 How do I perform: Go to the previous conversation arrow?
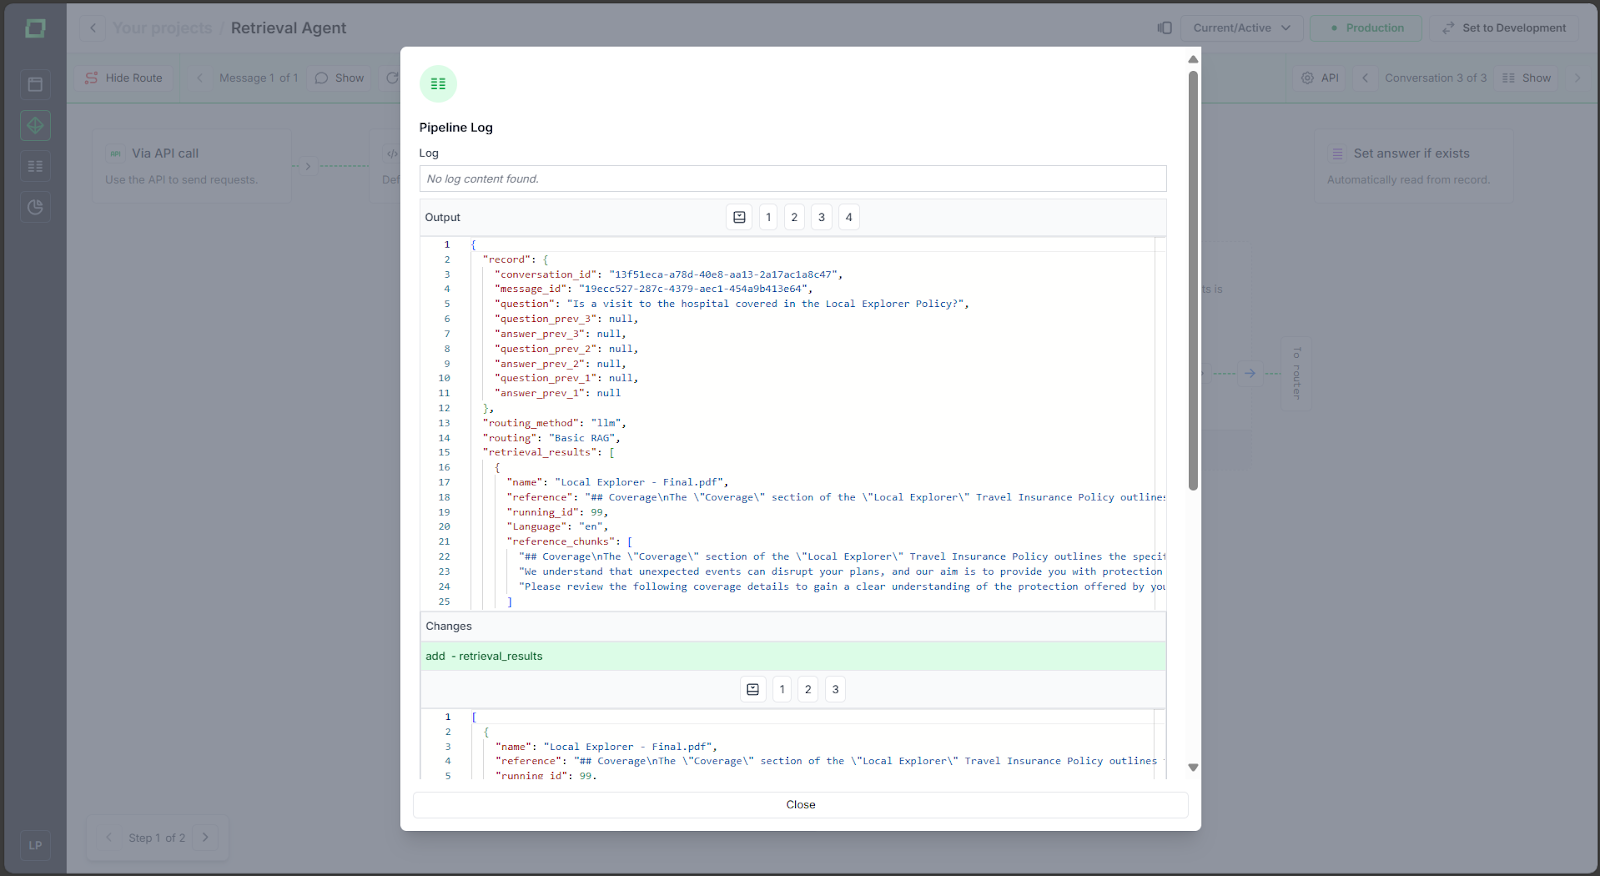pyautogui.click(x=1365, y=78)
